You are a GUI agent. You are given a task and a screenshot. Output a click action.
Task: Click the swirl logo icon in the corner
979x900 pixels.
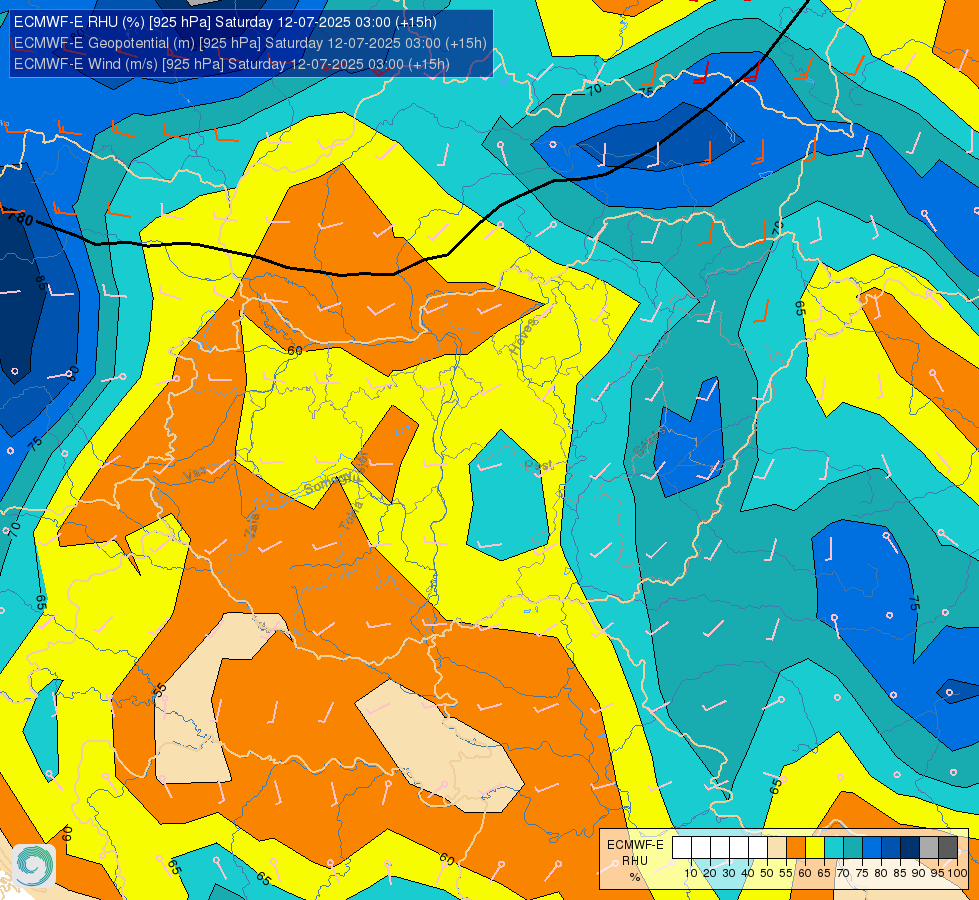coord(33,865)
